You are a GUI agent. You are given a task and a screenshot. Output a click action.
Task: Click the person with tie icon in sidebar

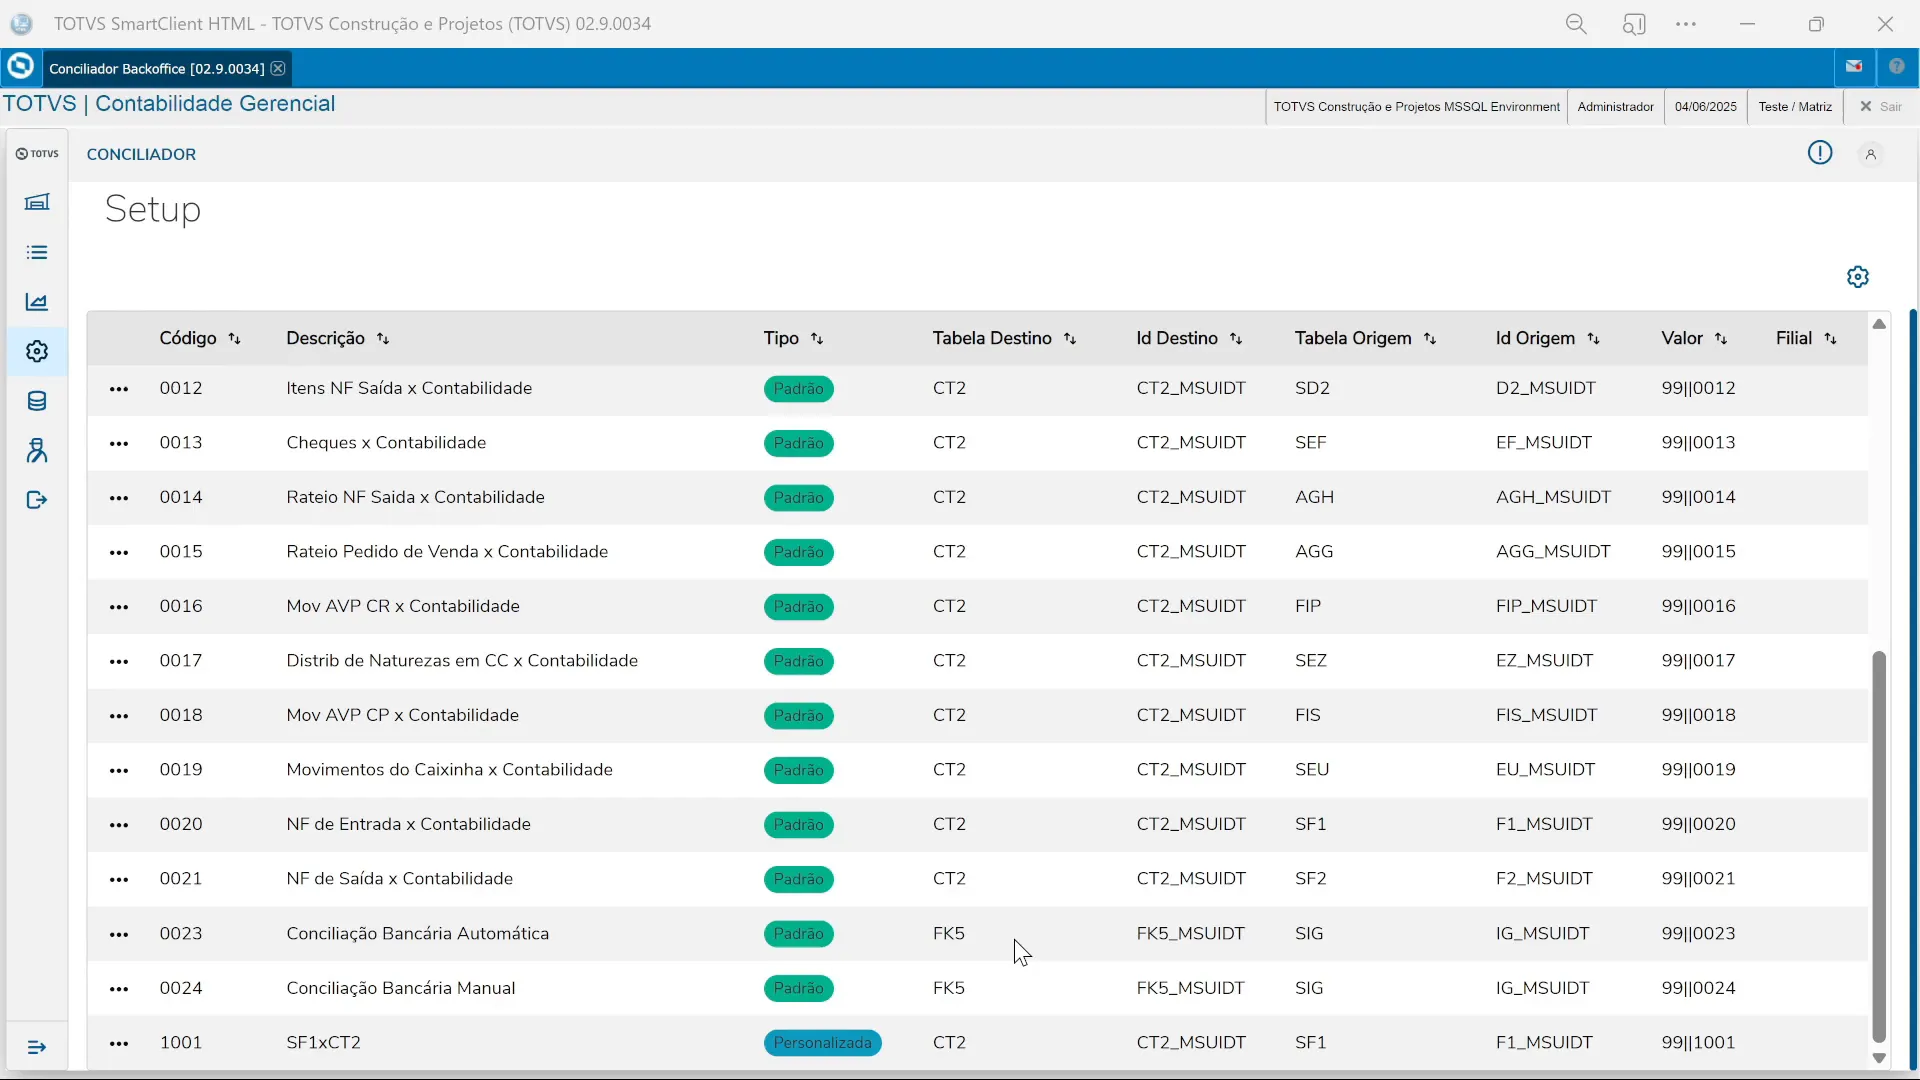point(37,451)
